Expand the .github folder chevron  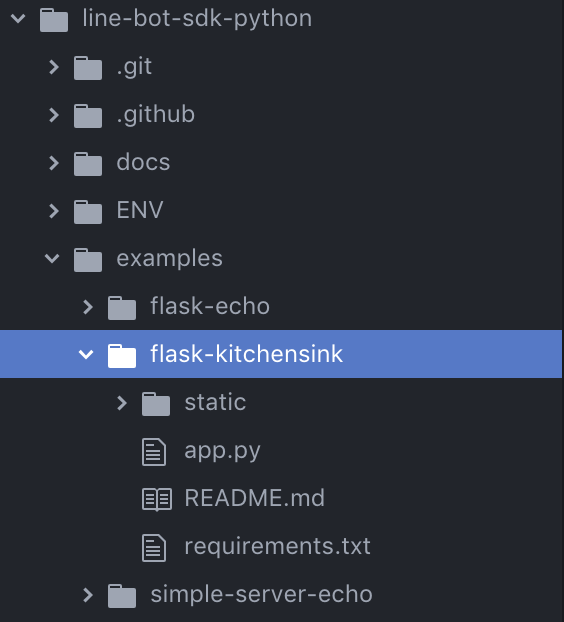54,115
